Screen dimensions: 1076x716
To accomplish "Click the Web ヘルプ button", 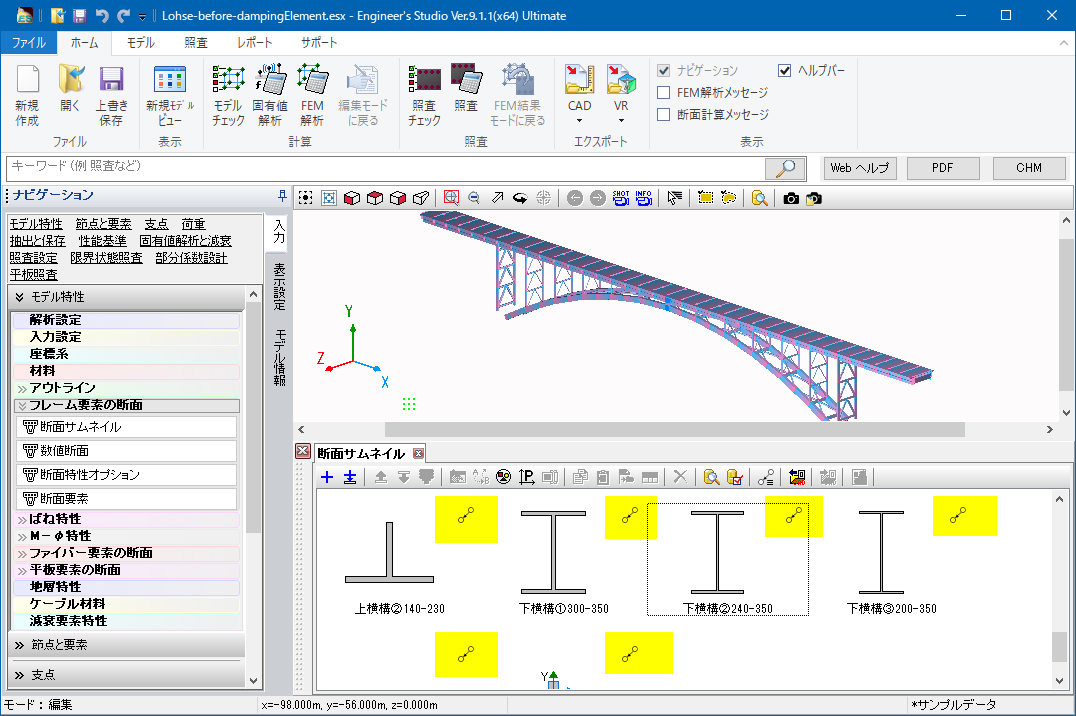I will [859, 168].
